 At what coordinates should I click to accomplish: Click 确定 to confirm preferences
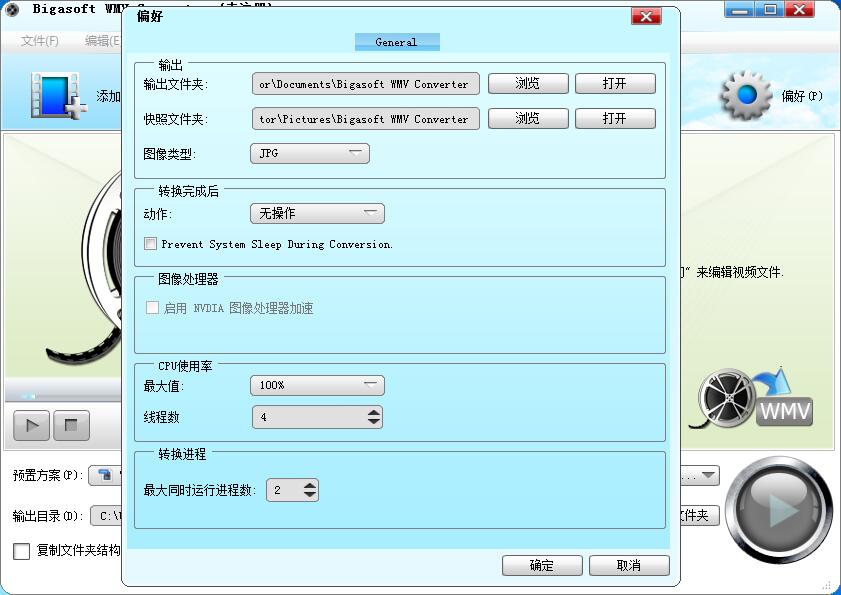(x=542, y=565)
